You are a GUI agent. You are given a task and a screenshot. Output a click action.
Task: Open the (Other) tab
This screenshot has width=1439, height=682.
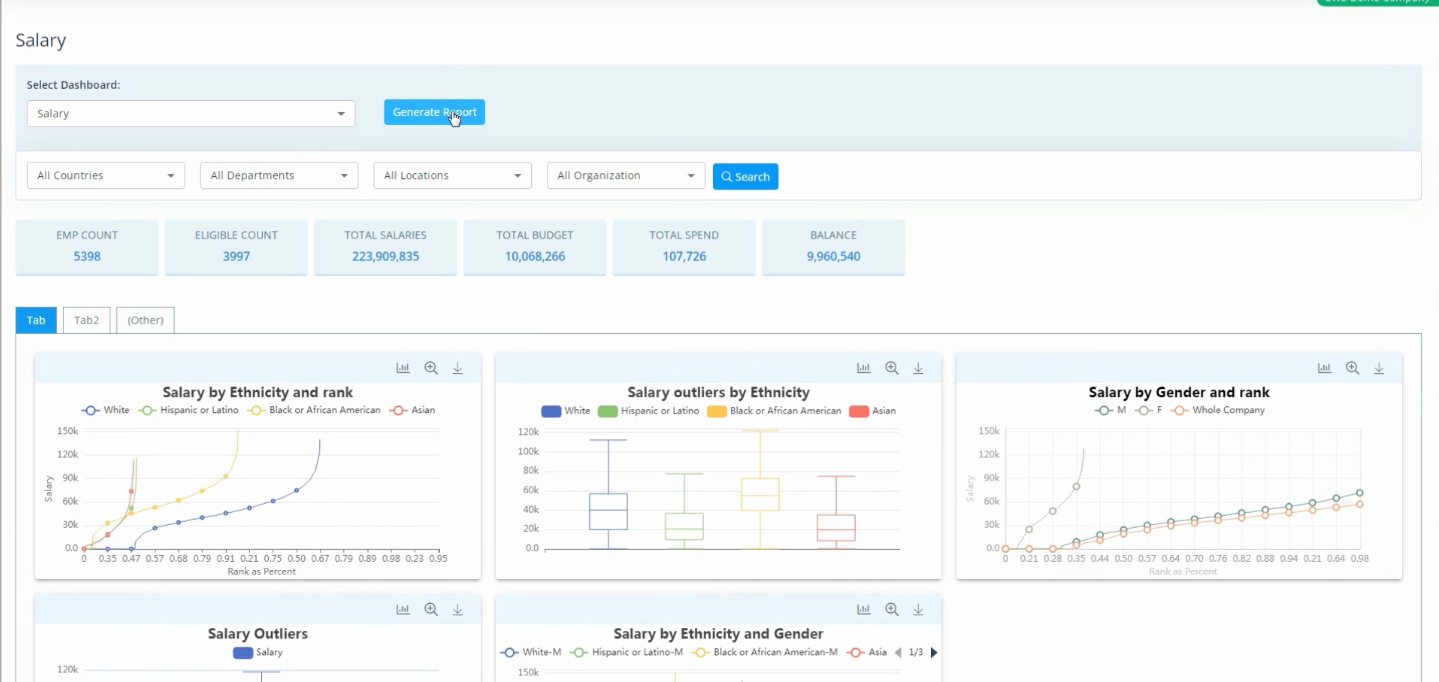tap(144, 320)
